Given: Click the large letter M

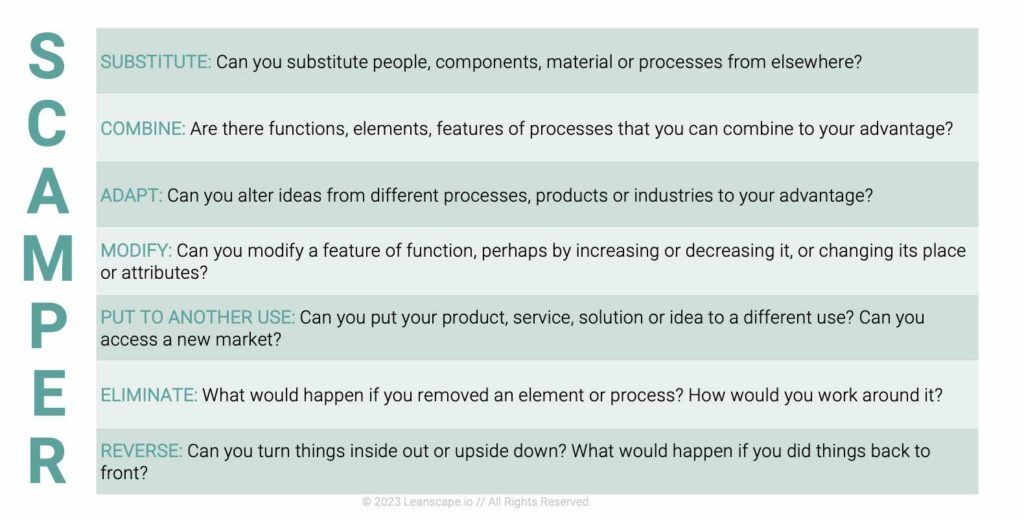Looking at the screenshot, I should (x=47, y=258).
